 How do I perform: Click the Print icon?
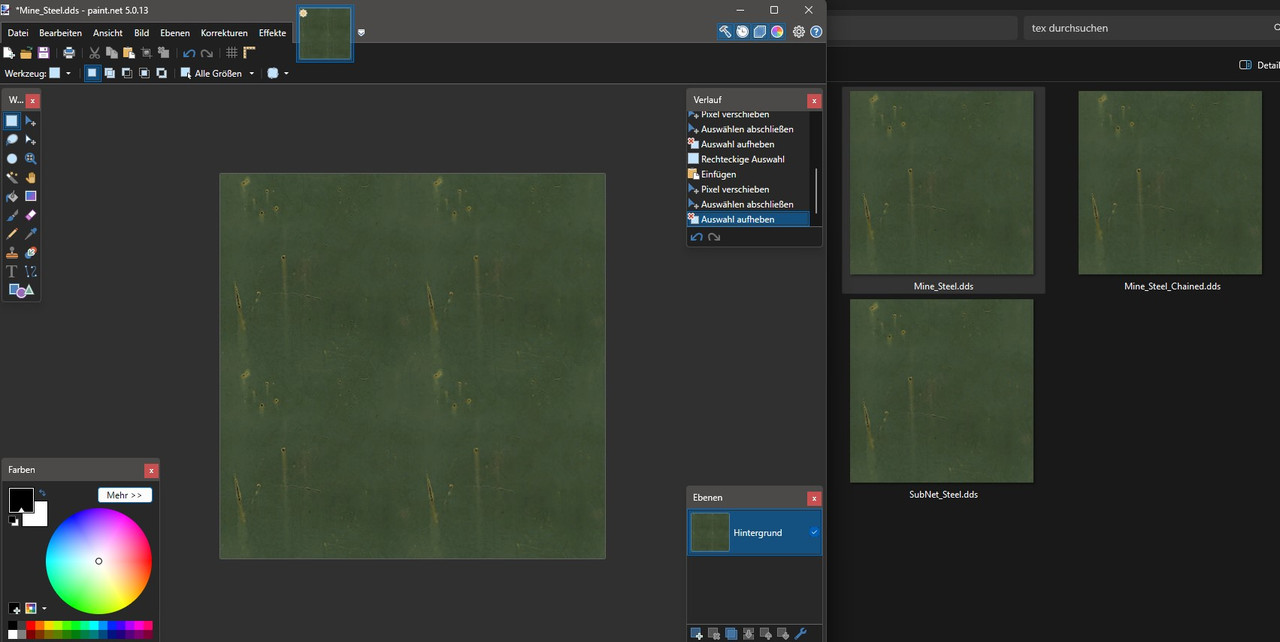click(69, 53)
